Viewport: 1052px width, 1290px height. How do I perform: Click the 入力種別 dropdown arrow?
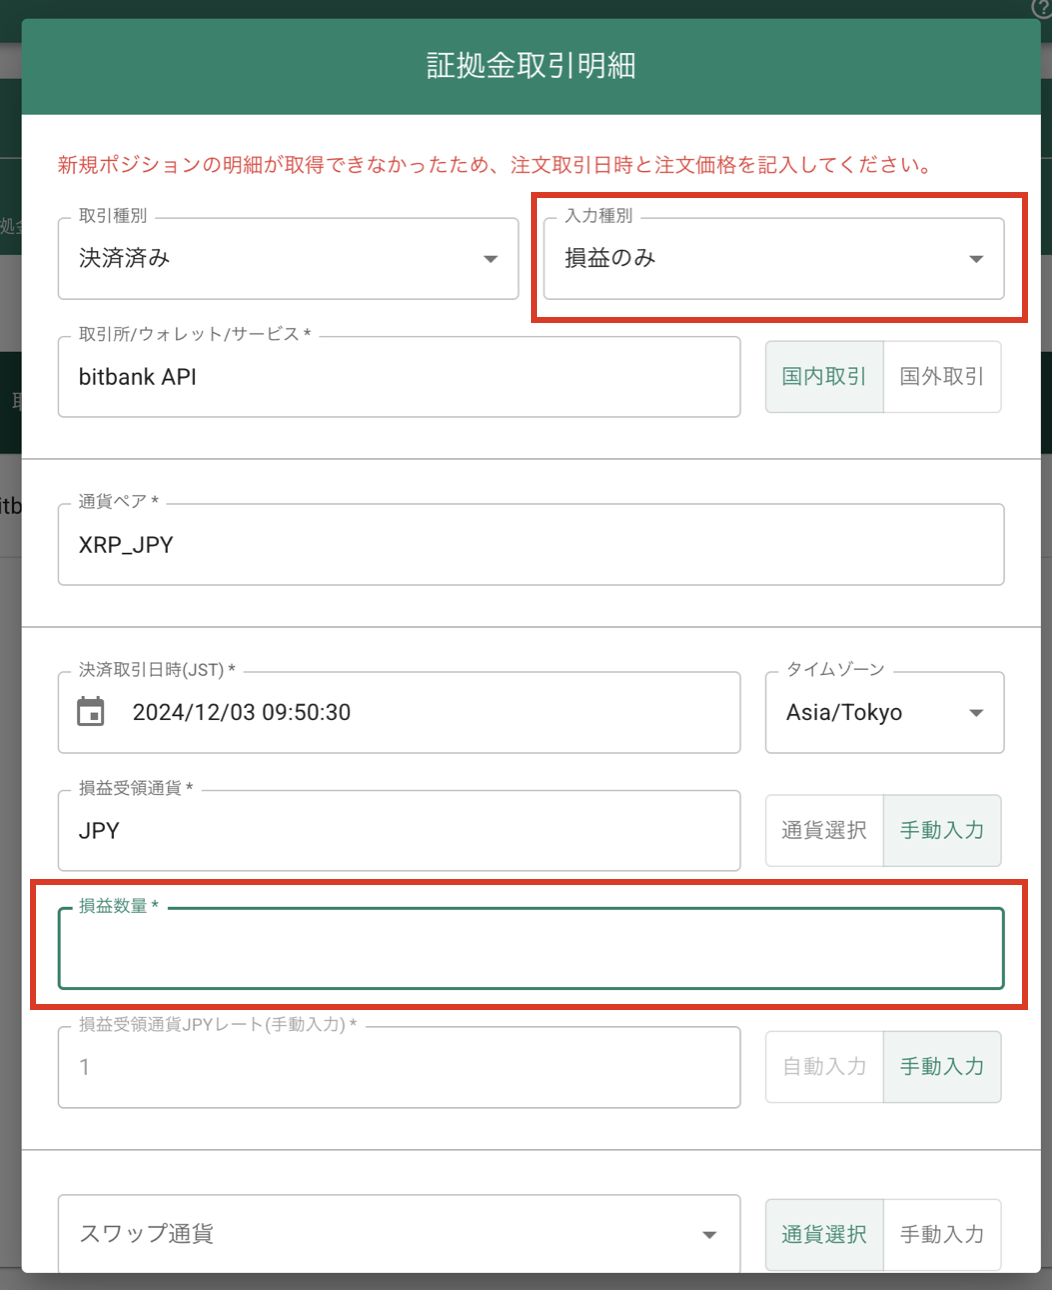[x=976, y=259]
